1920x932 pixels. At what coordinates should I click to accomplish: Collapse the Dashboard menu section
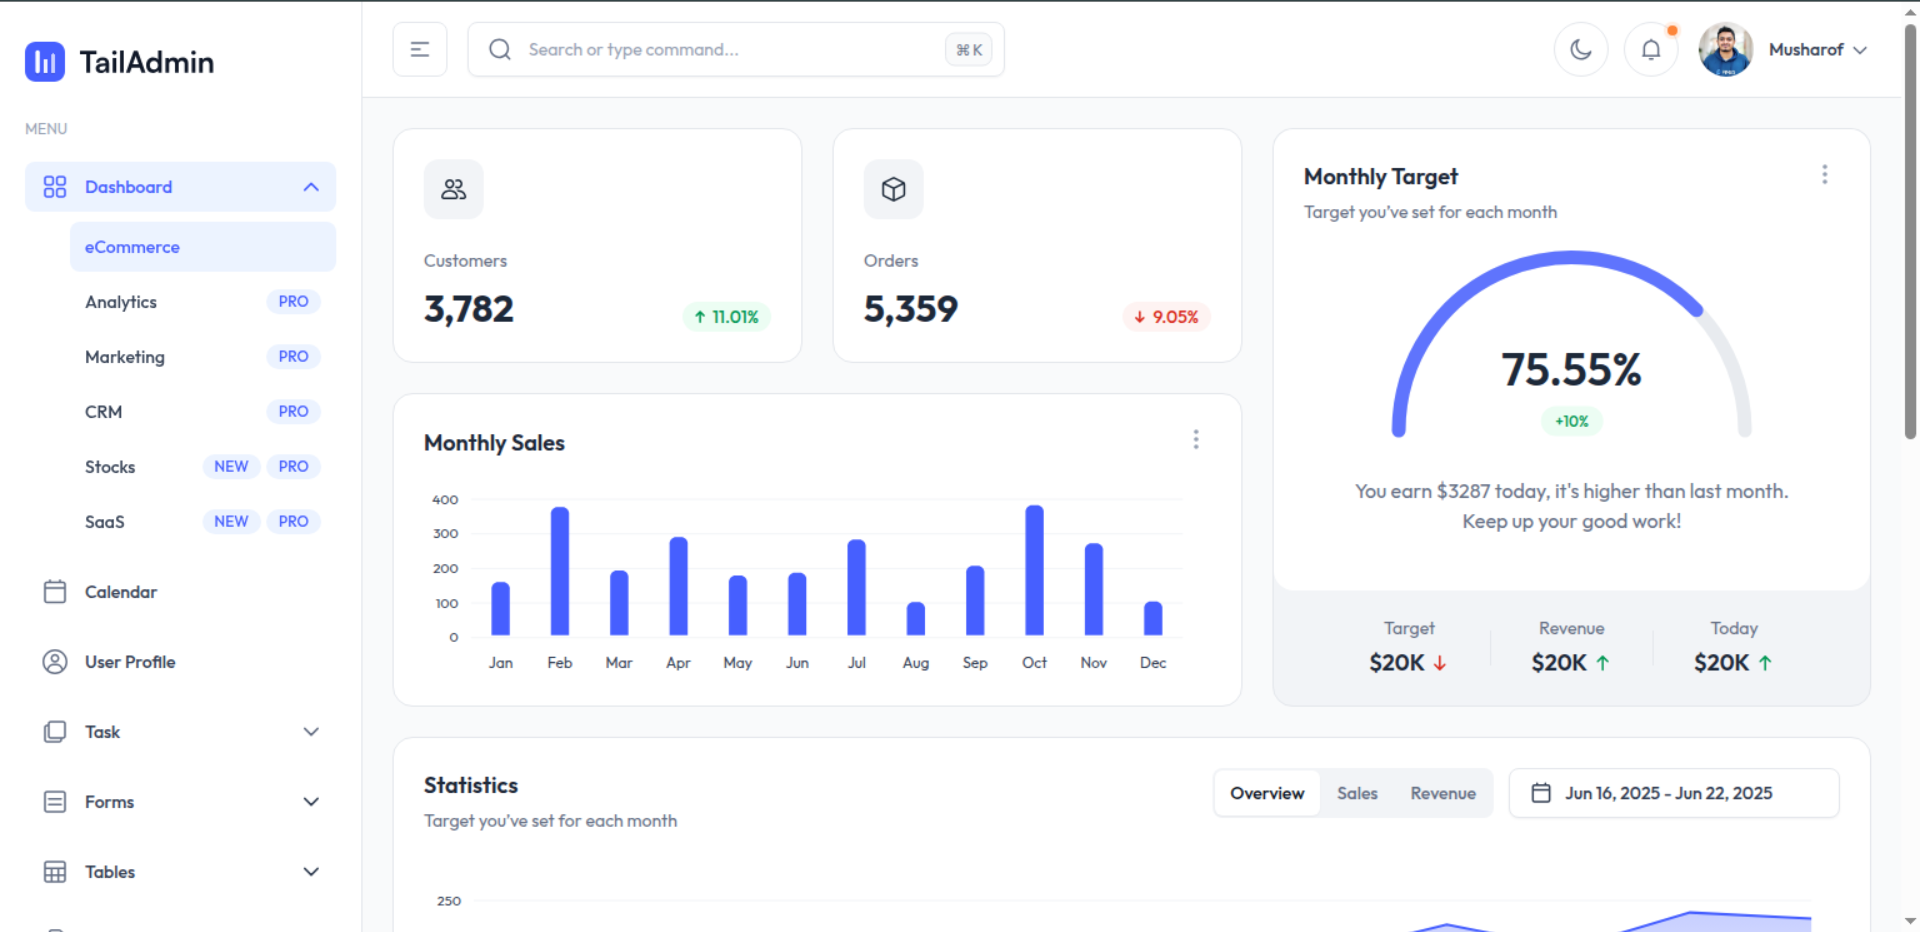point(311,187)
